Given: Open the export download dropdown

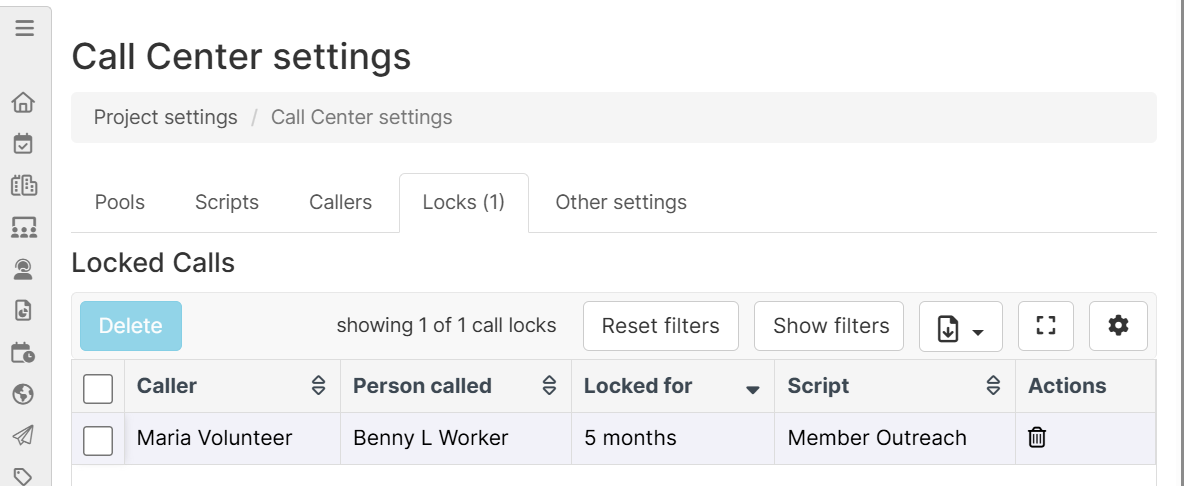Looking at the screenshot, I should click(960, 327).
